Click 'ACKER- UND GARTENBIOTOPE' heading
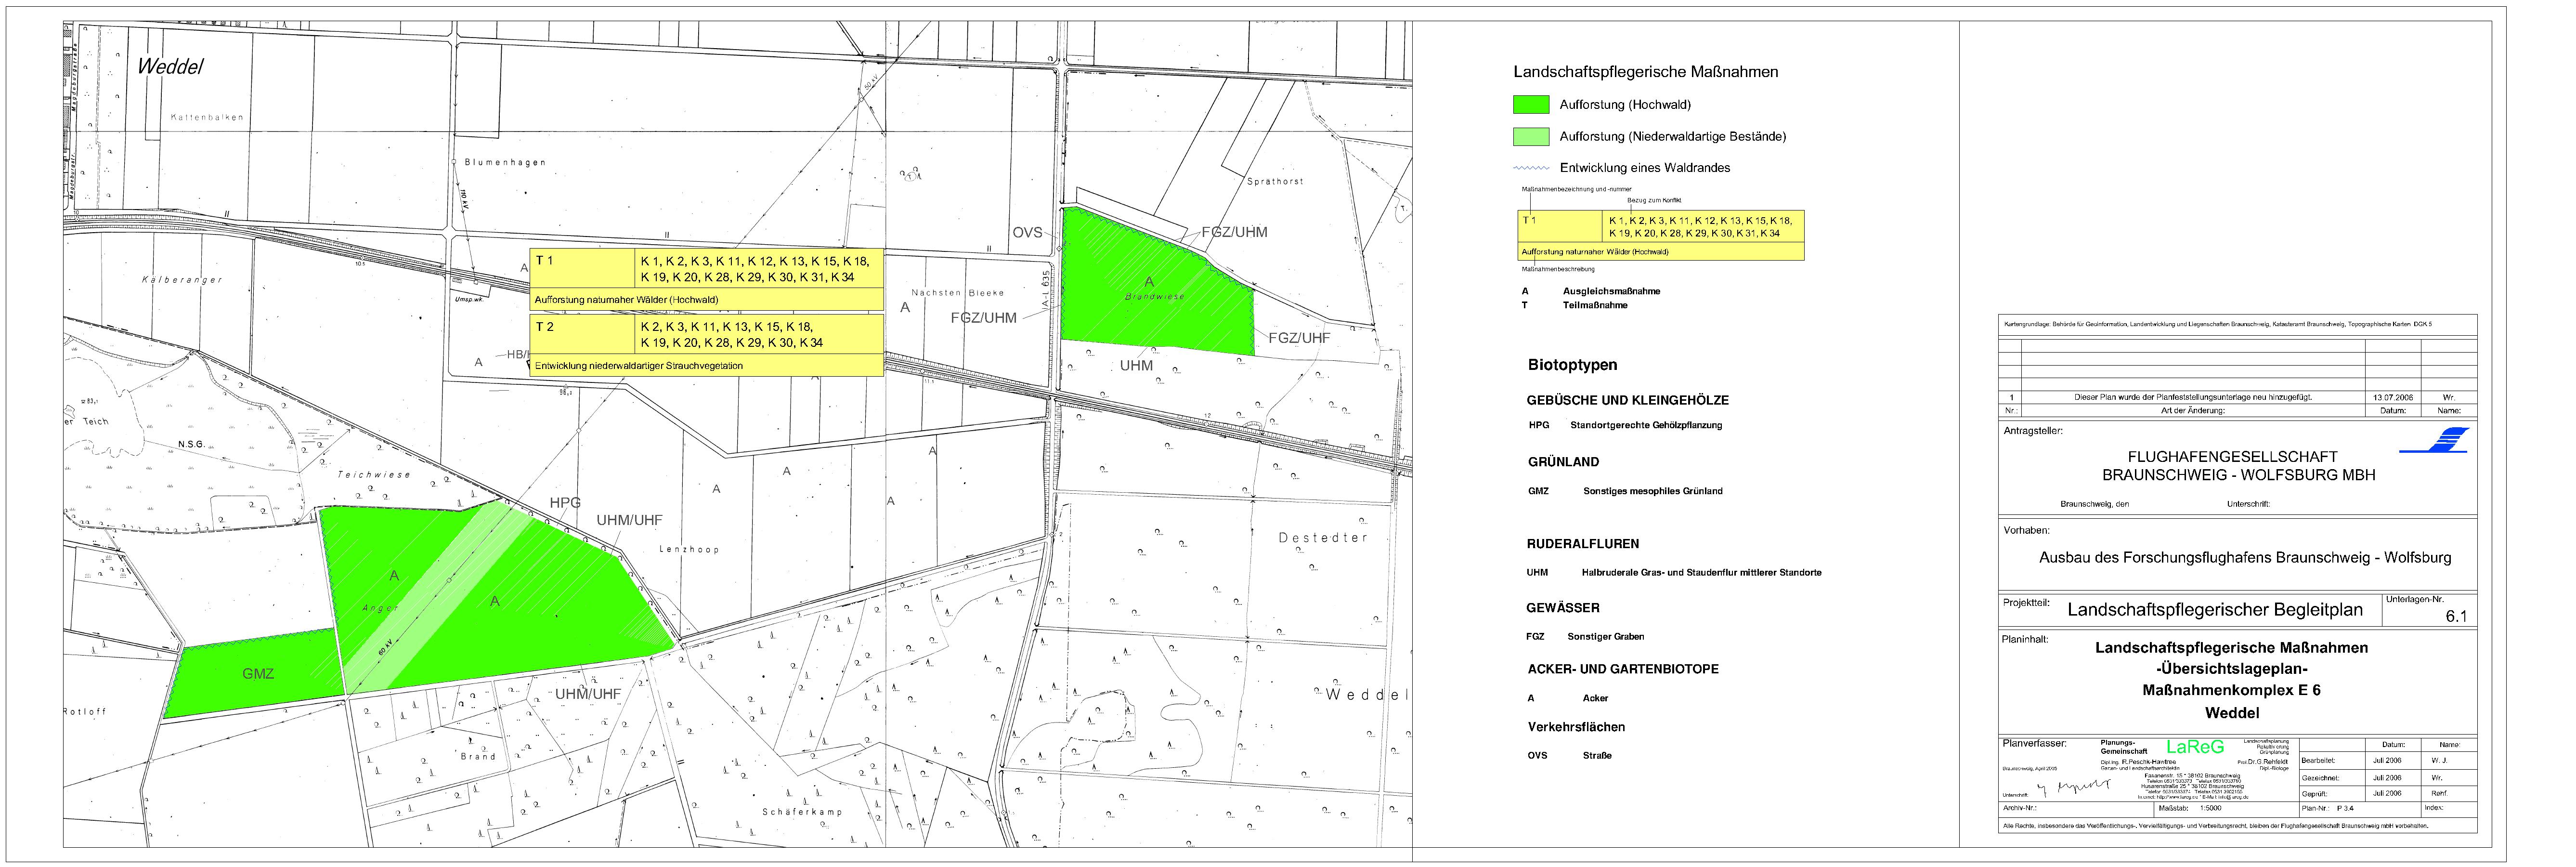 pyautogui.click(x=1623, y=669)
